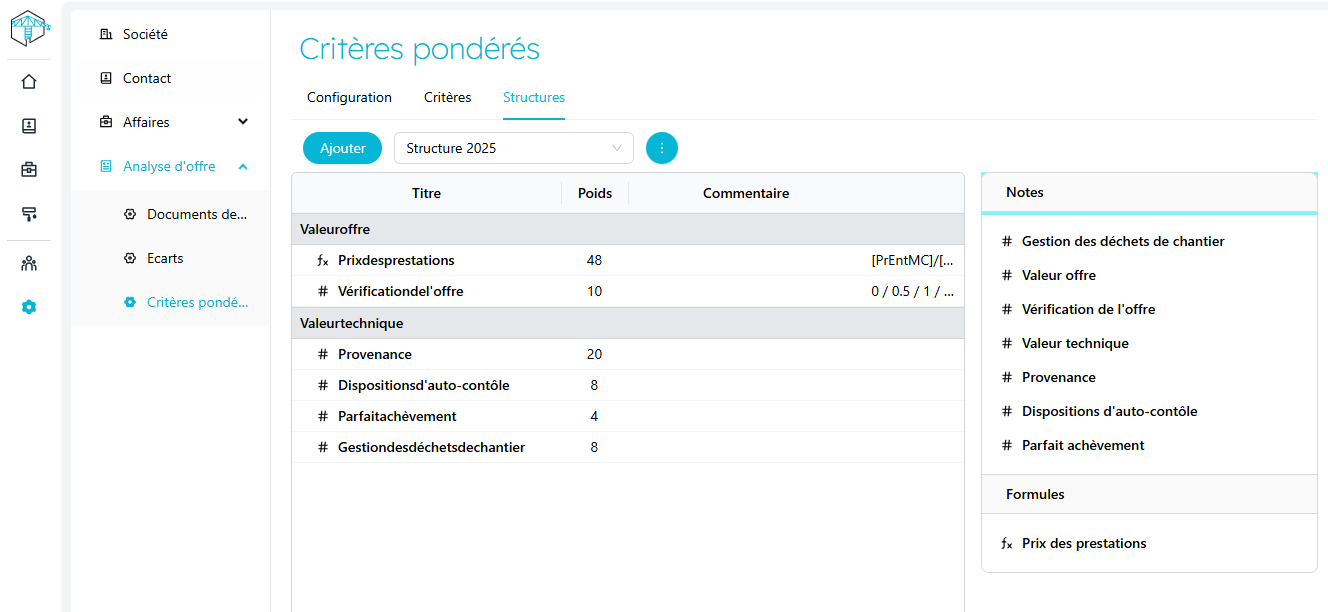Open the Structure 2025 dropdown
Screen dimensions: 1328x612
pos(514,148)
